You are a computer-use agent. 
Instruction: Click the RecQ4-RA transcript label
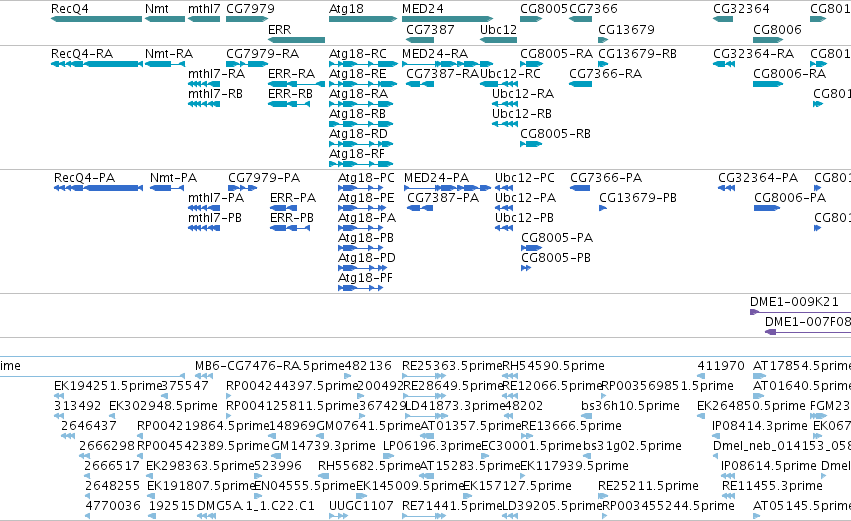click(x=82, y=54)
